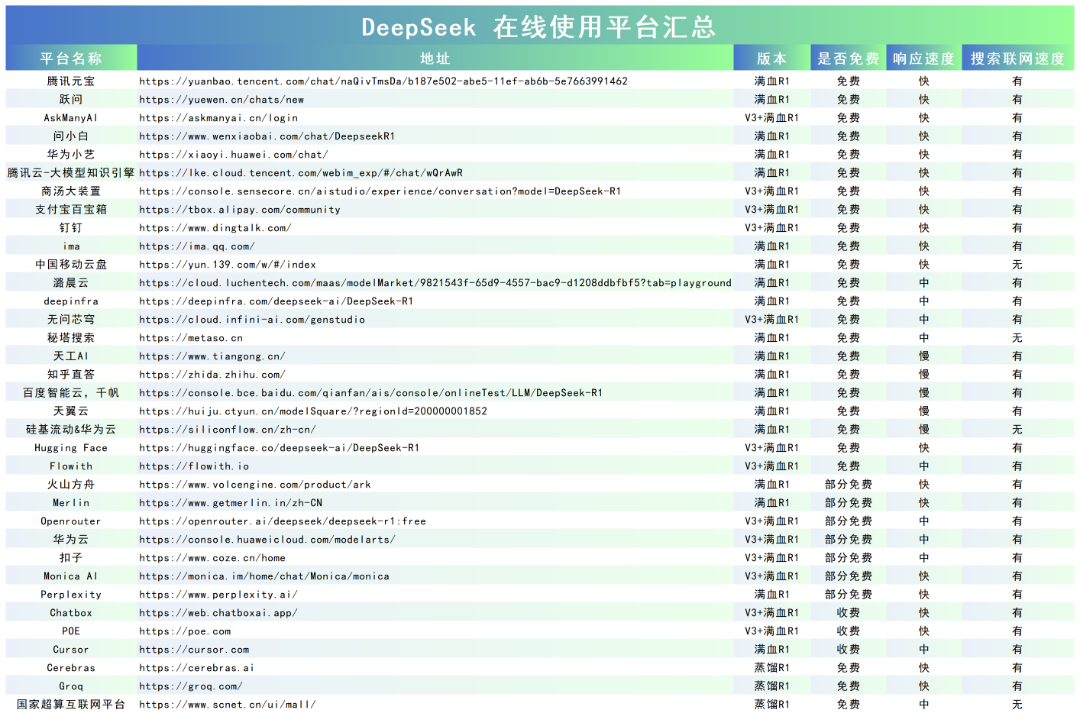Select the Cerebras platform name cell
This screenshot has height=715, width=1080.
point(71,668)
